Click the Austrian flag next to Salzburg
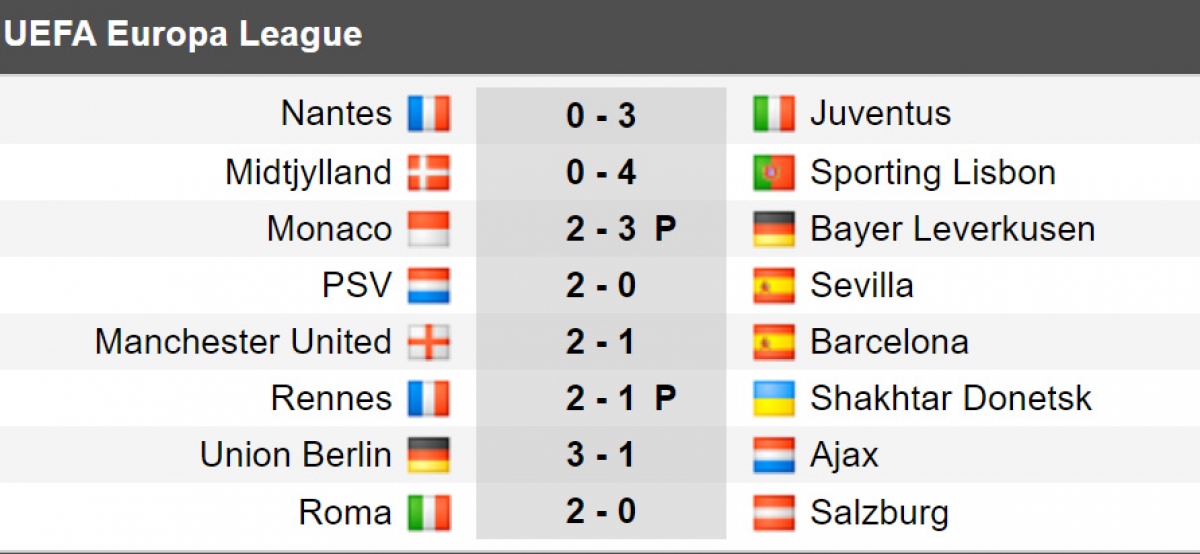The image size is (1200, 554). pyautogui.click(x=773, y=513)
